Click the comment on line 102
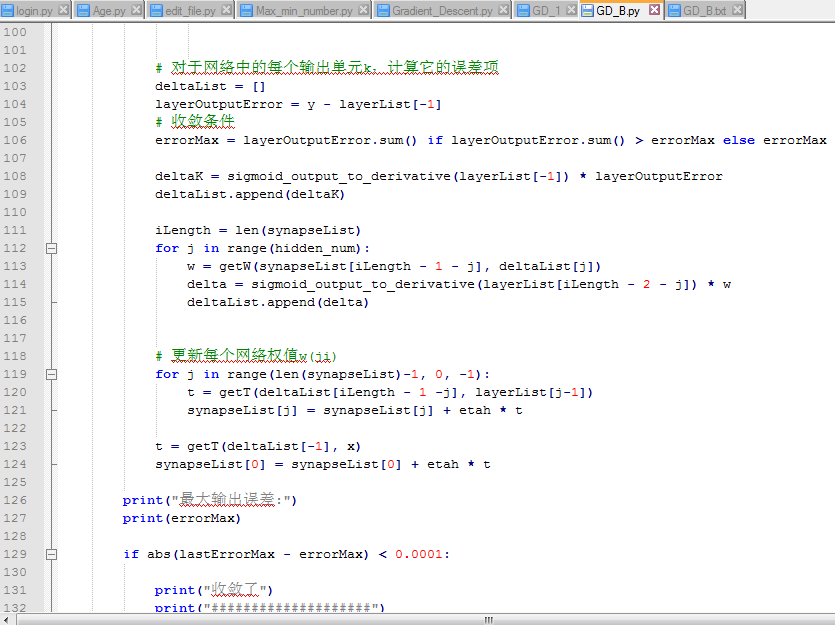 coord(327,68)
